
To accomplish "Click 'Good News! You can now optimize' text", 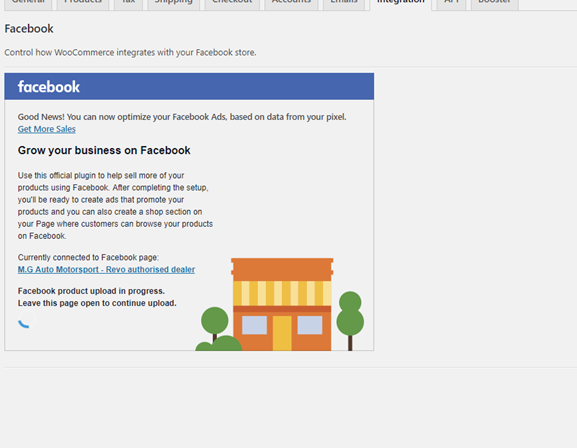I will pos(182,117).
